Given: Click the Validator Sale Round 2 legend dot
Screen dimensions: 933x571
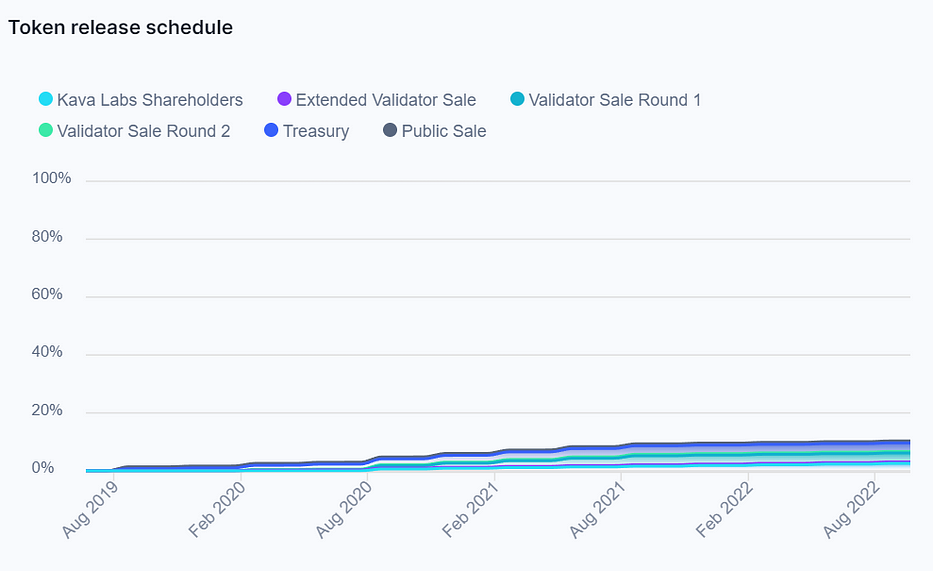Looking at the screenshot, I should [x=46, y=130].
